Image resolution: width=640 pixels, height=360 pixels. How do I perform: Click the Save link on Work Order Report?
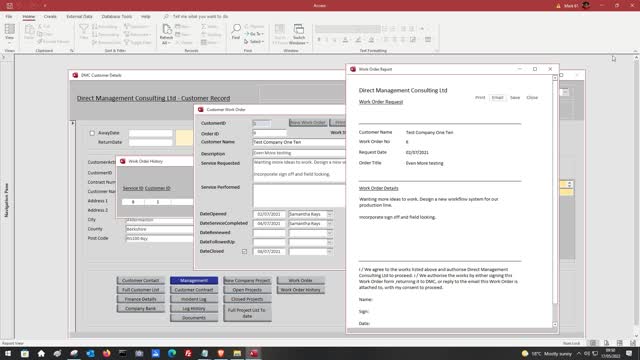click(x=515, y=98)
